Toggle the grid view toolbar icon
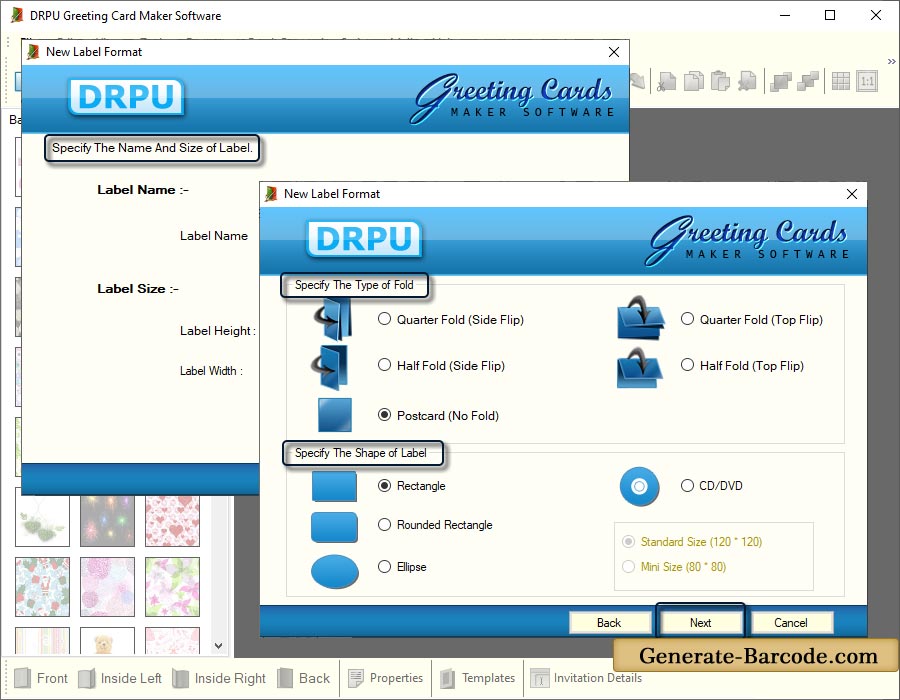Viewport: 900px width, 700px height. [x=840, y=81]
